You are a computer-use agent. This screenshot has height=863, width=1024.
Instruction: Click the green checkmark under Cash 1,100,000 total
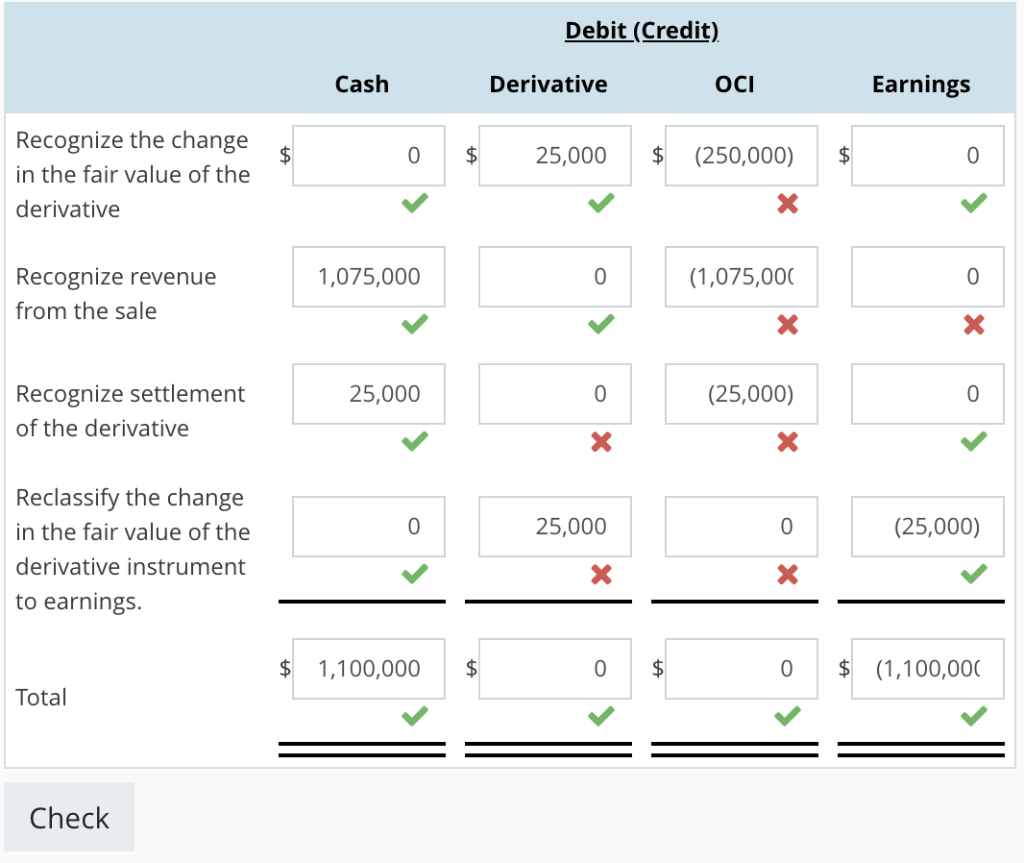tap(414, 715)
